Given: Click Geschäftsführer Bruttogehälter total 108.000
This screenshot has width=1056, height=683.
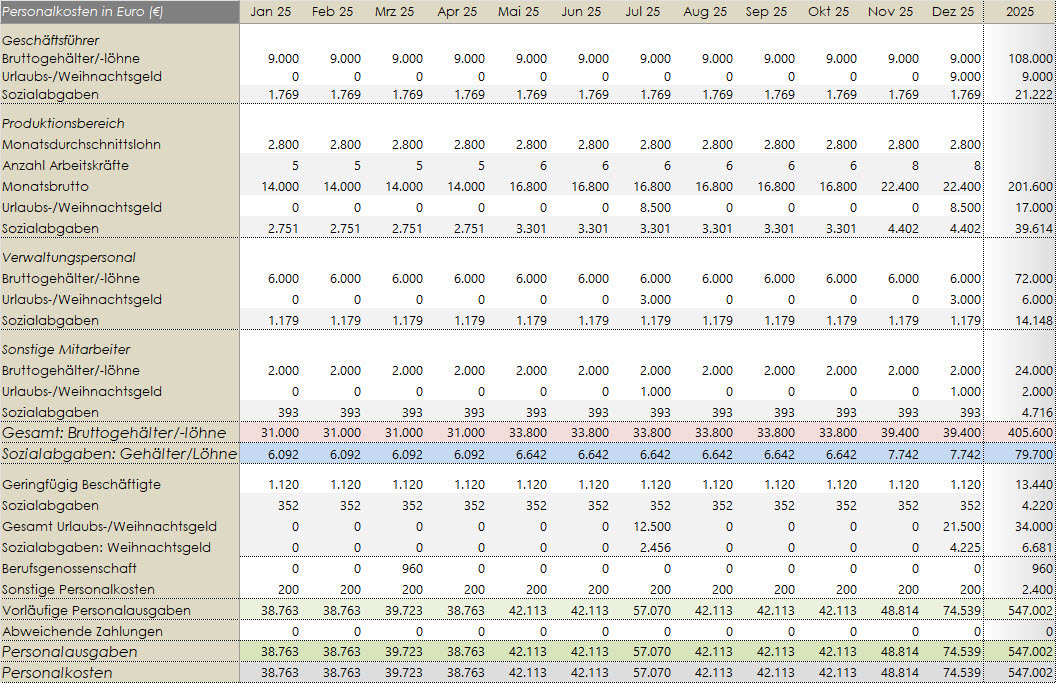Looking at the screenshot, I should click(x=1030, y=59).
